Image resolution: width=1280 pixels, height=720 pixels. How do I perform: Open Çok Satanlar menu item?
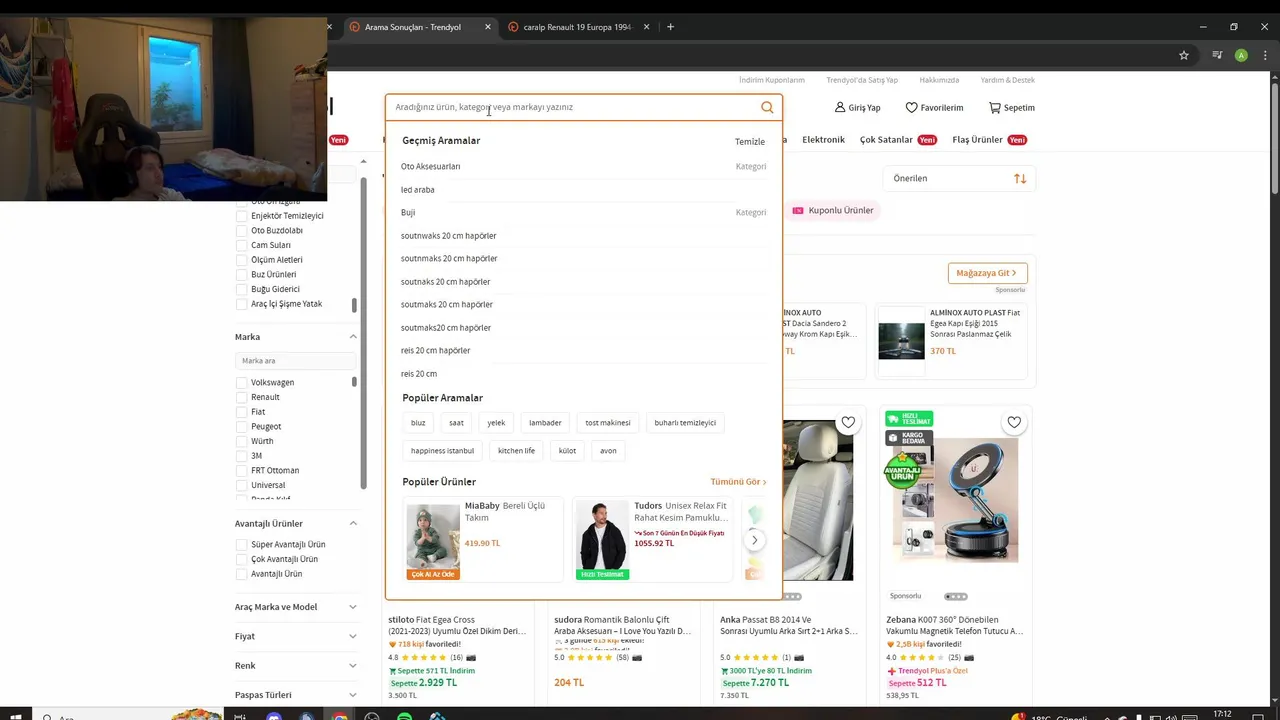coord(886,140)
